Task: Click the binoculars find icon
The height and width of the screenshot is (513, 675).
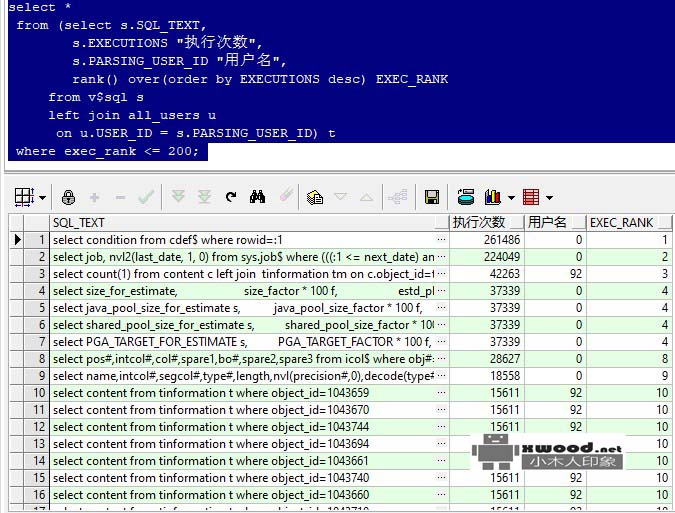Action: 257,197
